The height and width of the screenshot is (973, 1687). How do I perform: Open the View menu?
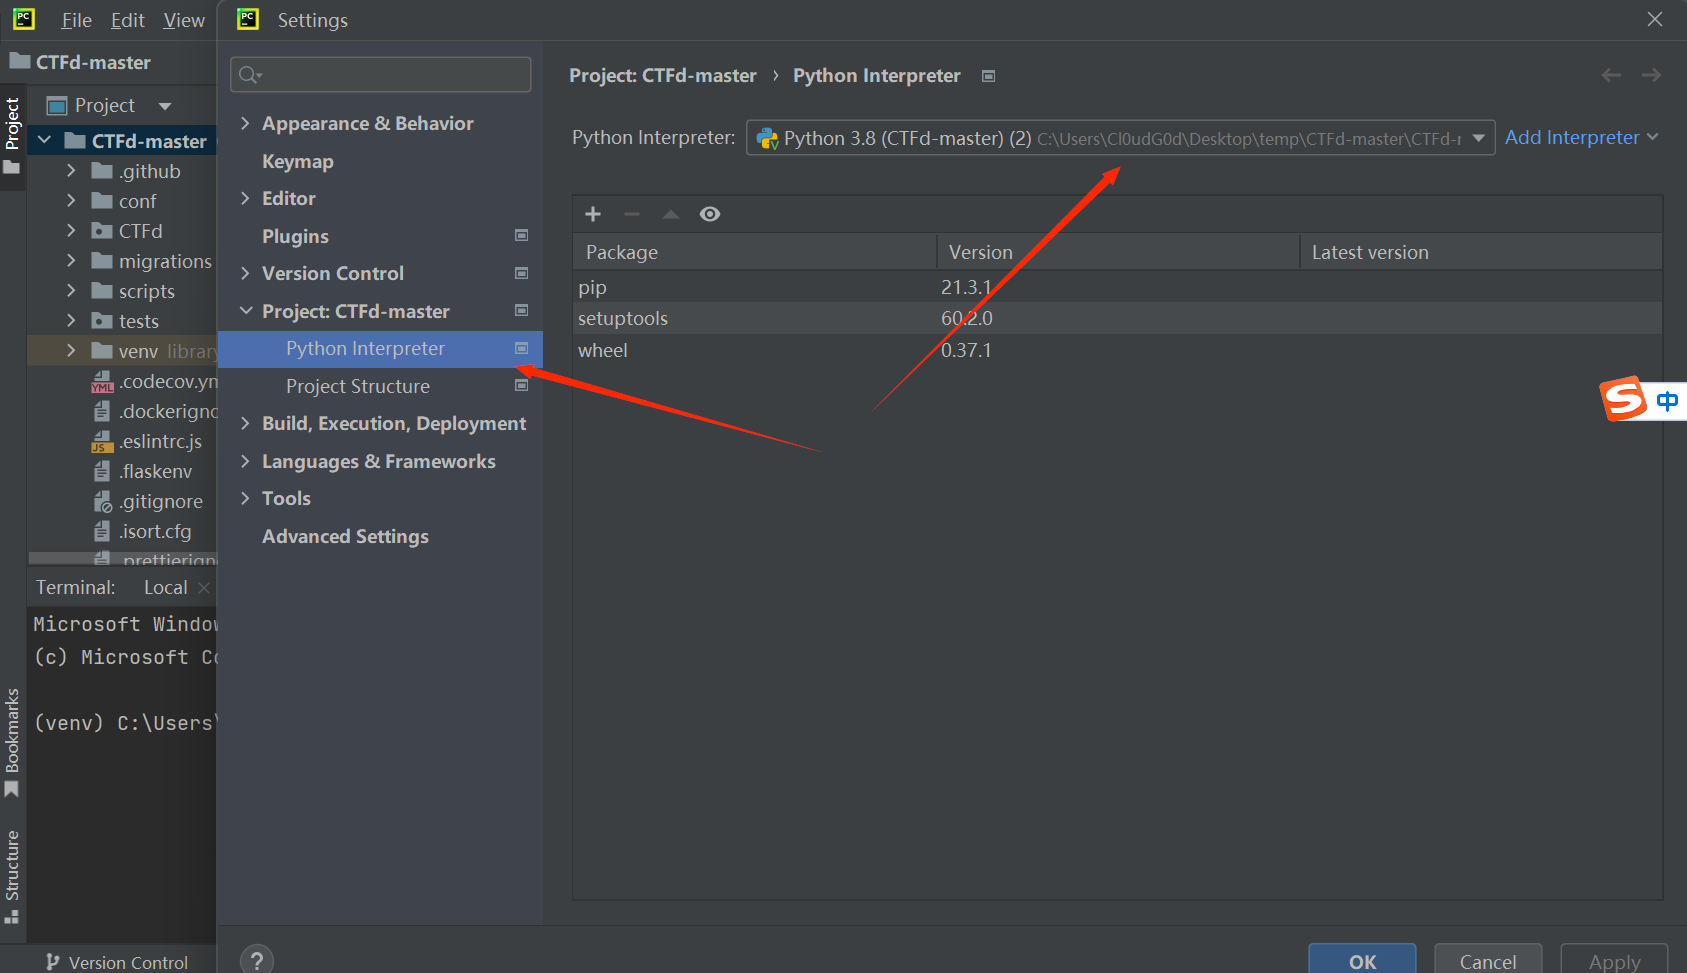[184, 20]
